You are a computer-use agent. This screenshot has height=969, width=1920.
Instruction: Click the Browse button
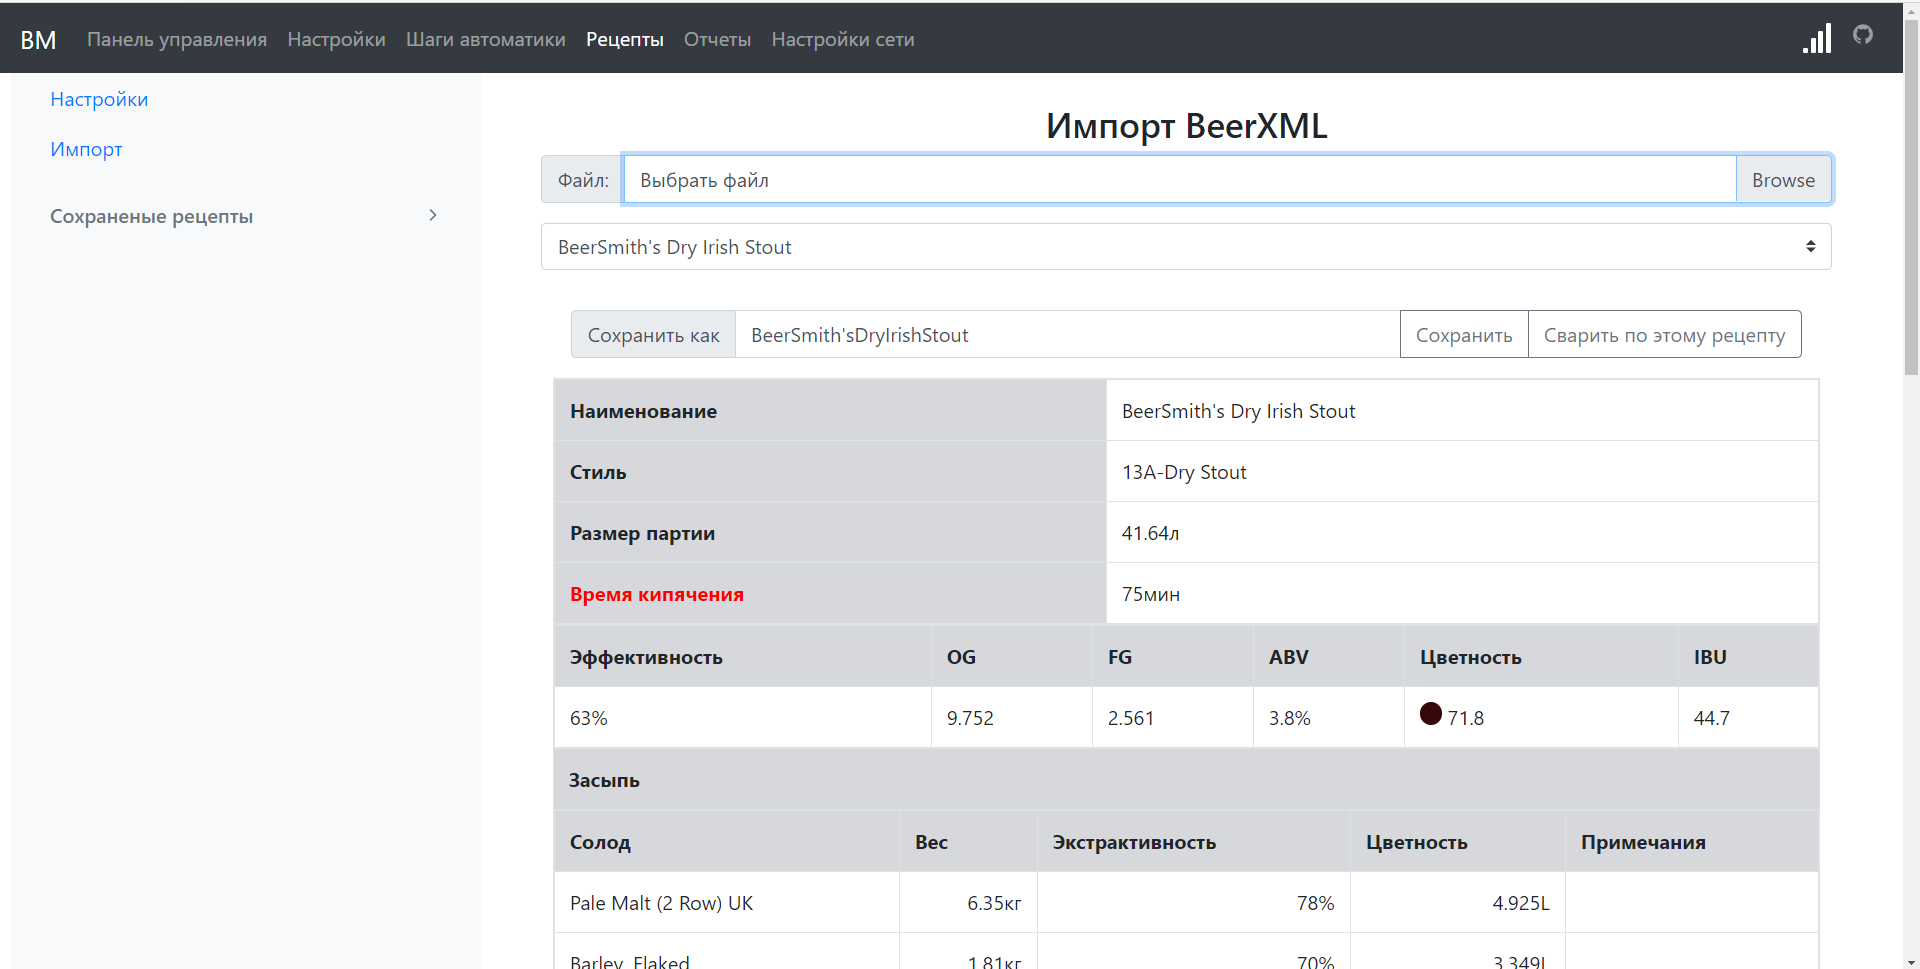(1783, 180)
